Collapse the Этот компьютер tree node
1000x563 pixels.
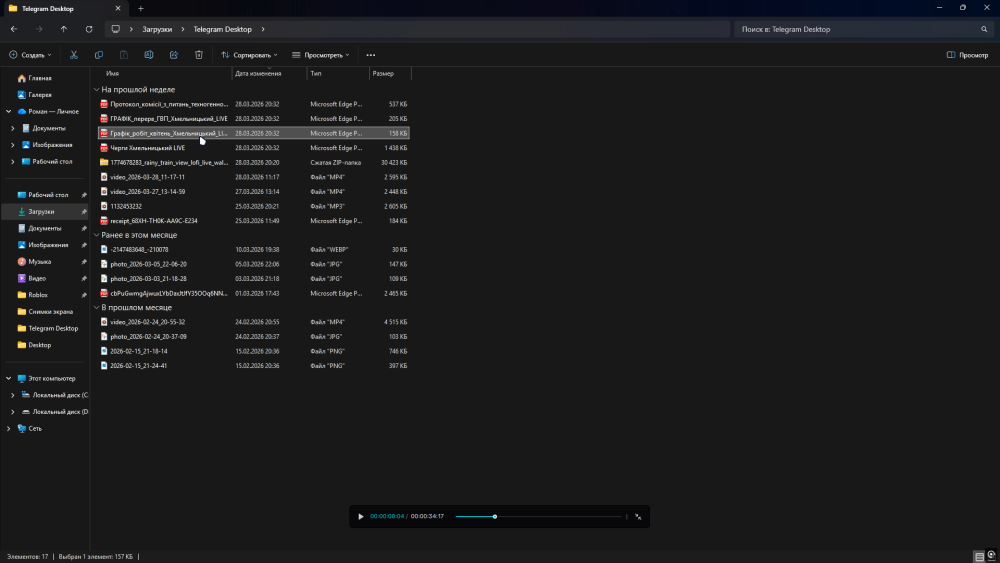[9, 378]
